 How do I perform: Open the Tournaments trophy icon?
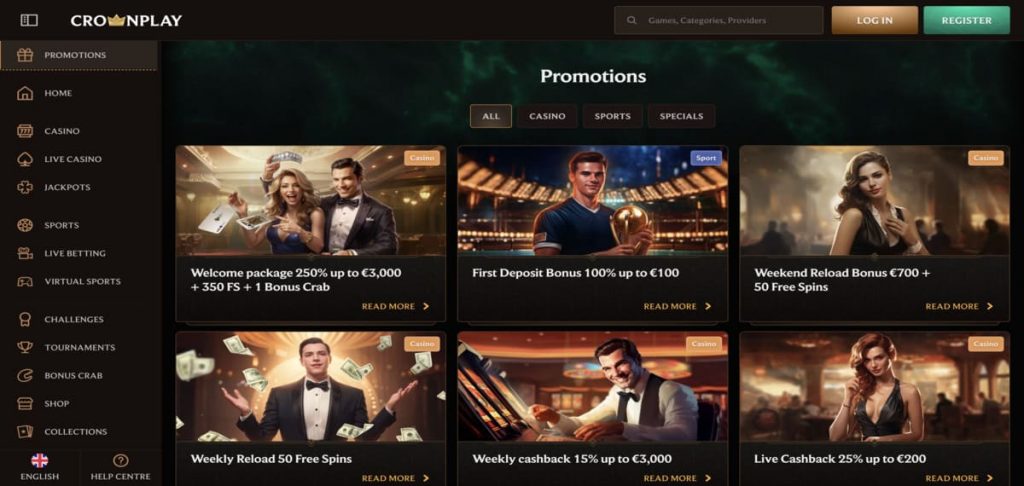click(x=26, y=347)
